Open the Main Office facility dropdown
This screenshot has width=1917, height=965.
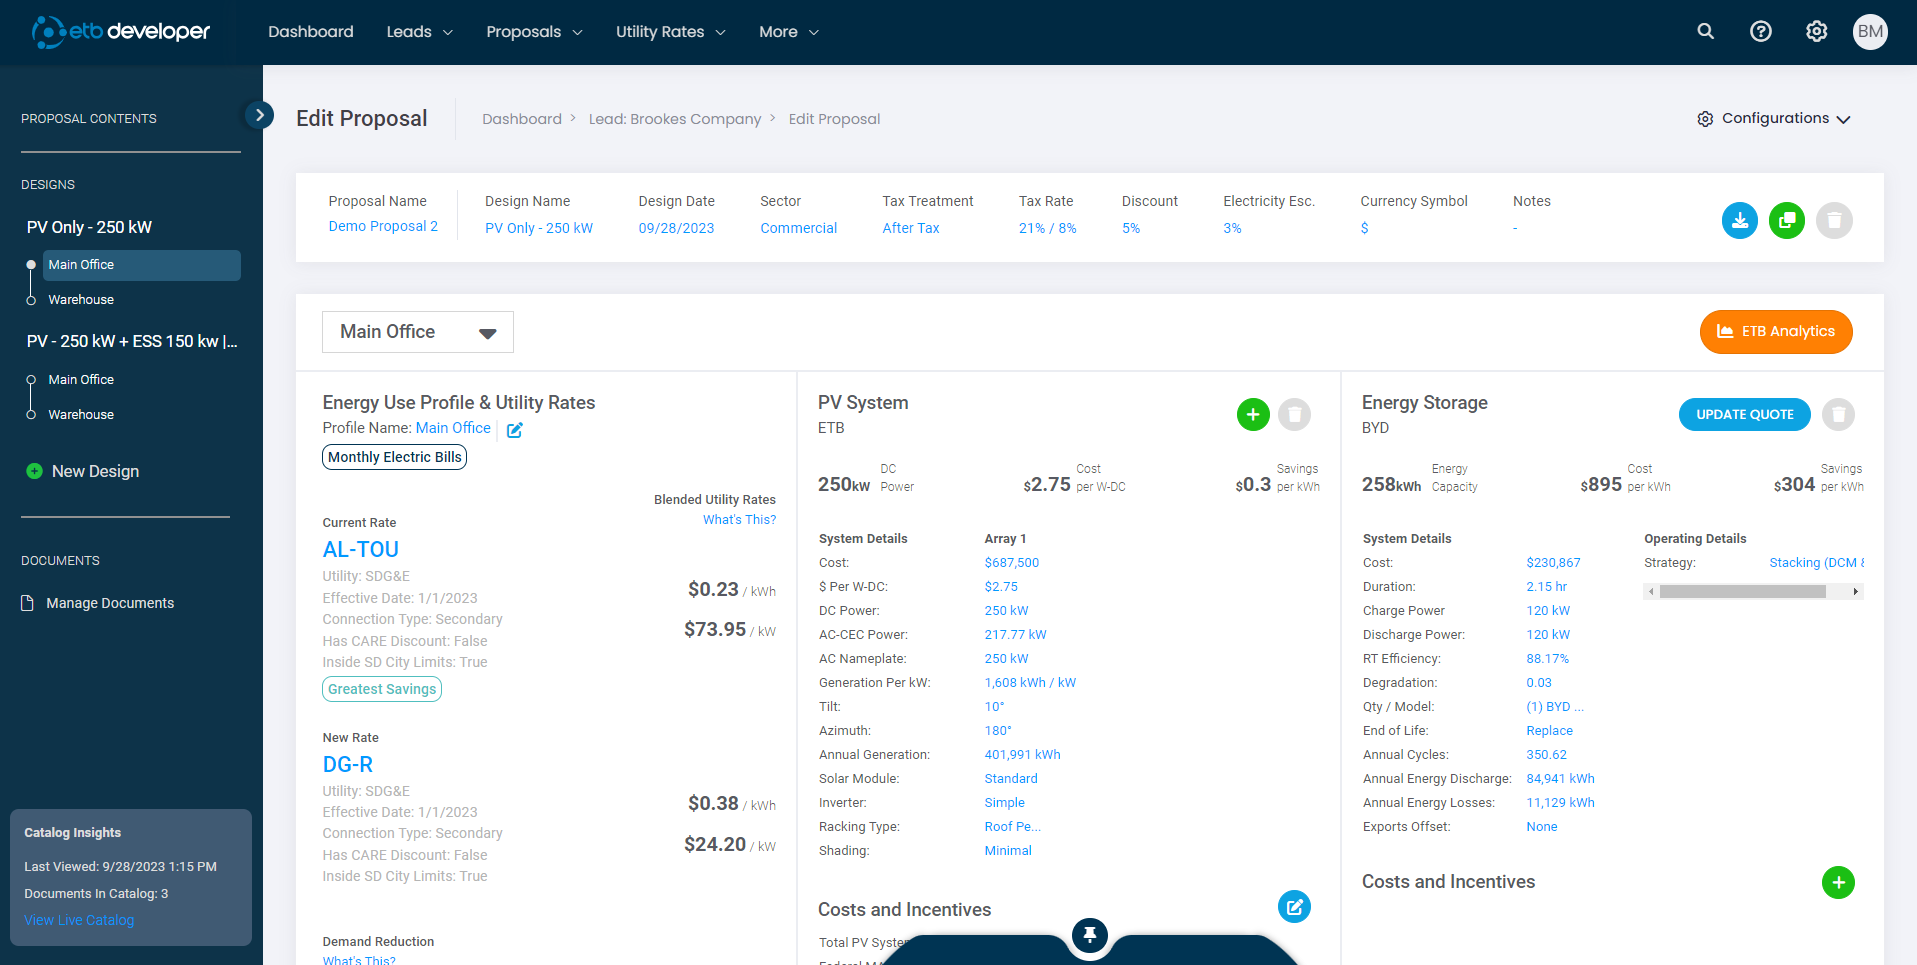point(417,332)
